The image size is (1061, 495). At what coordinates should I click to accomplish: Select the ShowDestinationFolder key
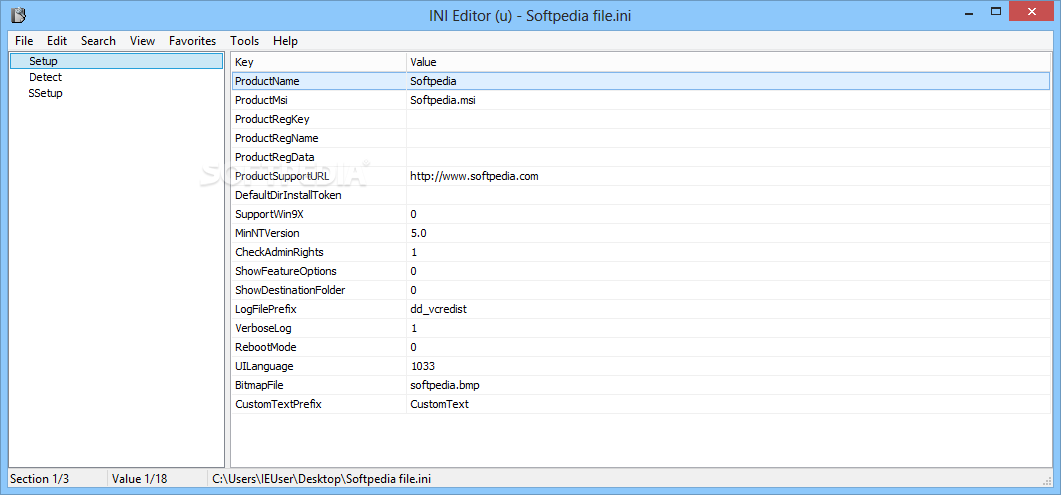[290, 289]
